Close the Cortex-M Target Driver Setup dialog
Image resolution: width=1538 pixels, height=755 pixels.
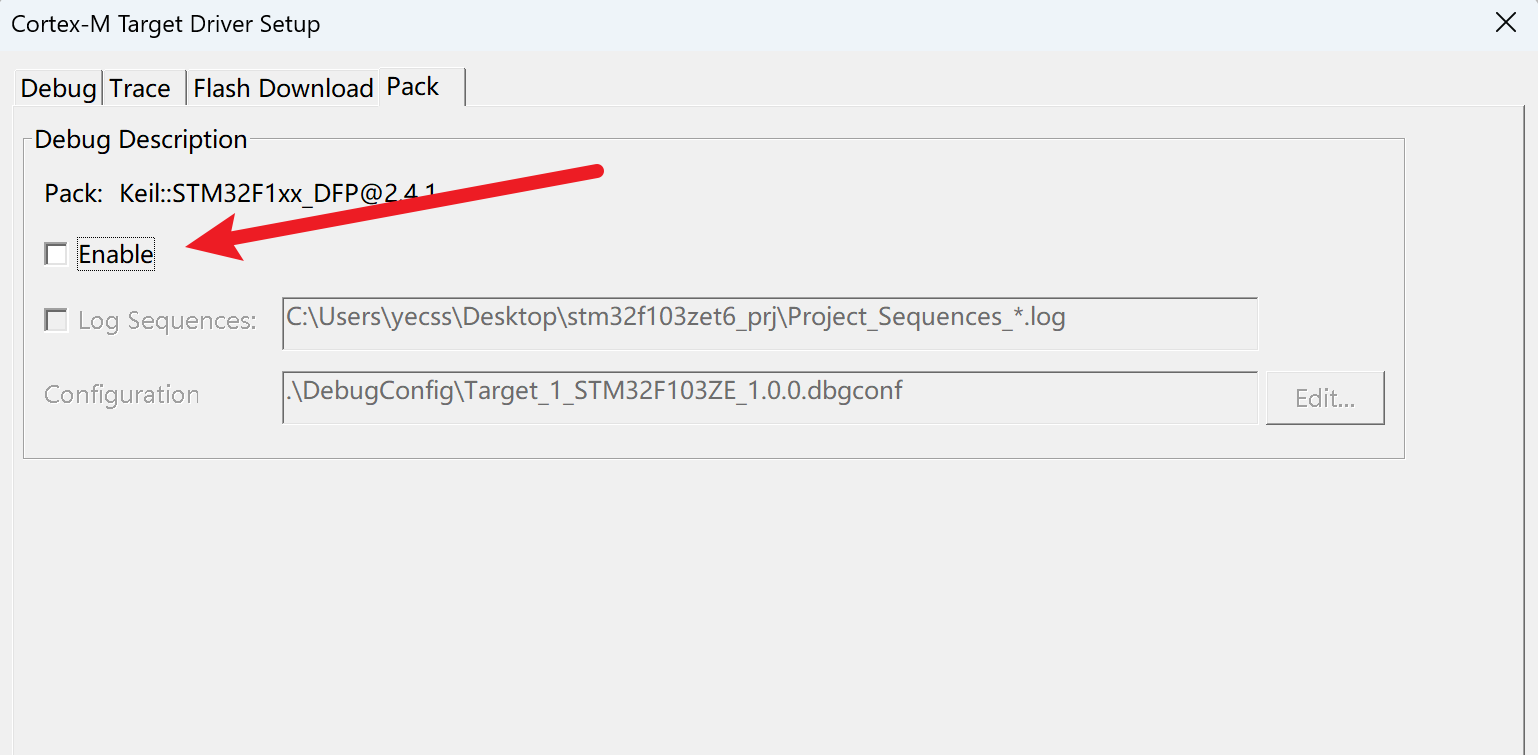[1505, 24]
